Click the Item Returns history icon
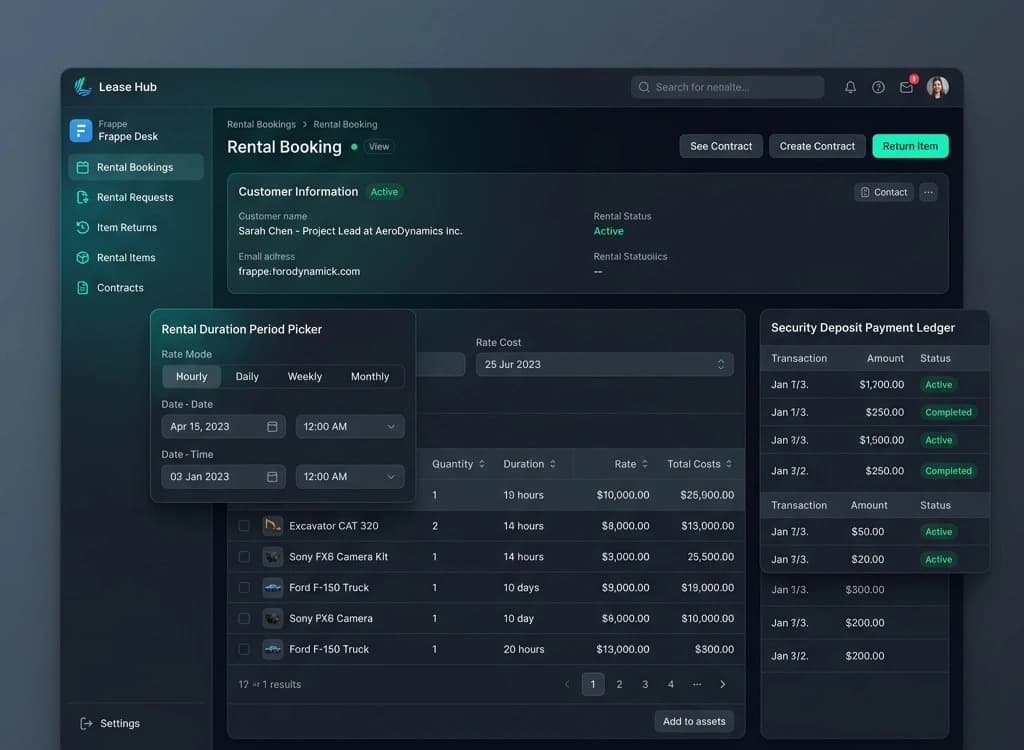The image size is (1024, 750). coord(83,227)
